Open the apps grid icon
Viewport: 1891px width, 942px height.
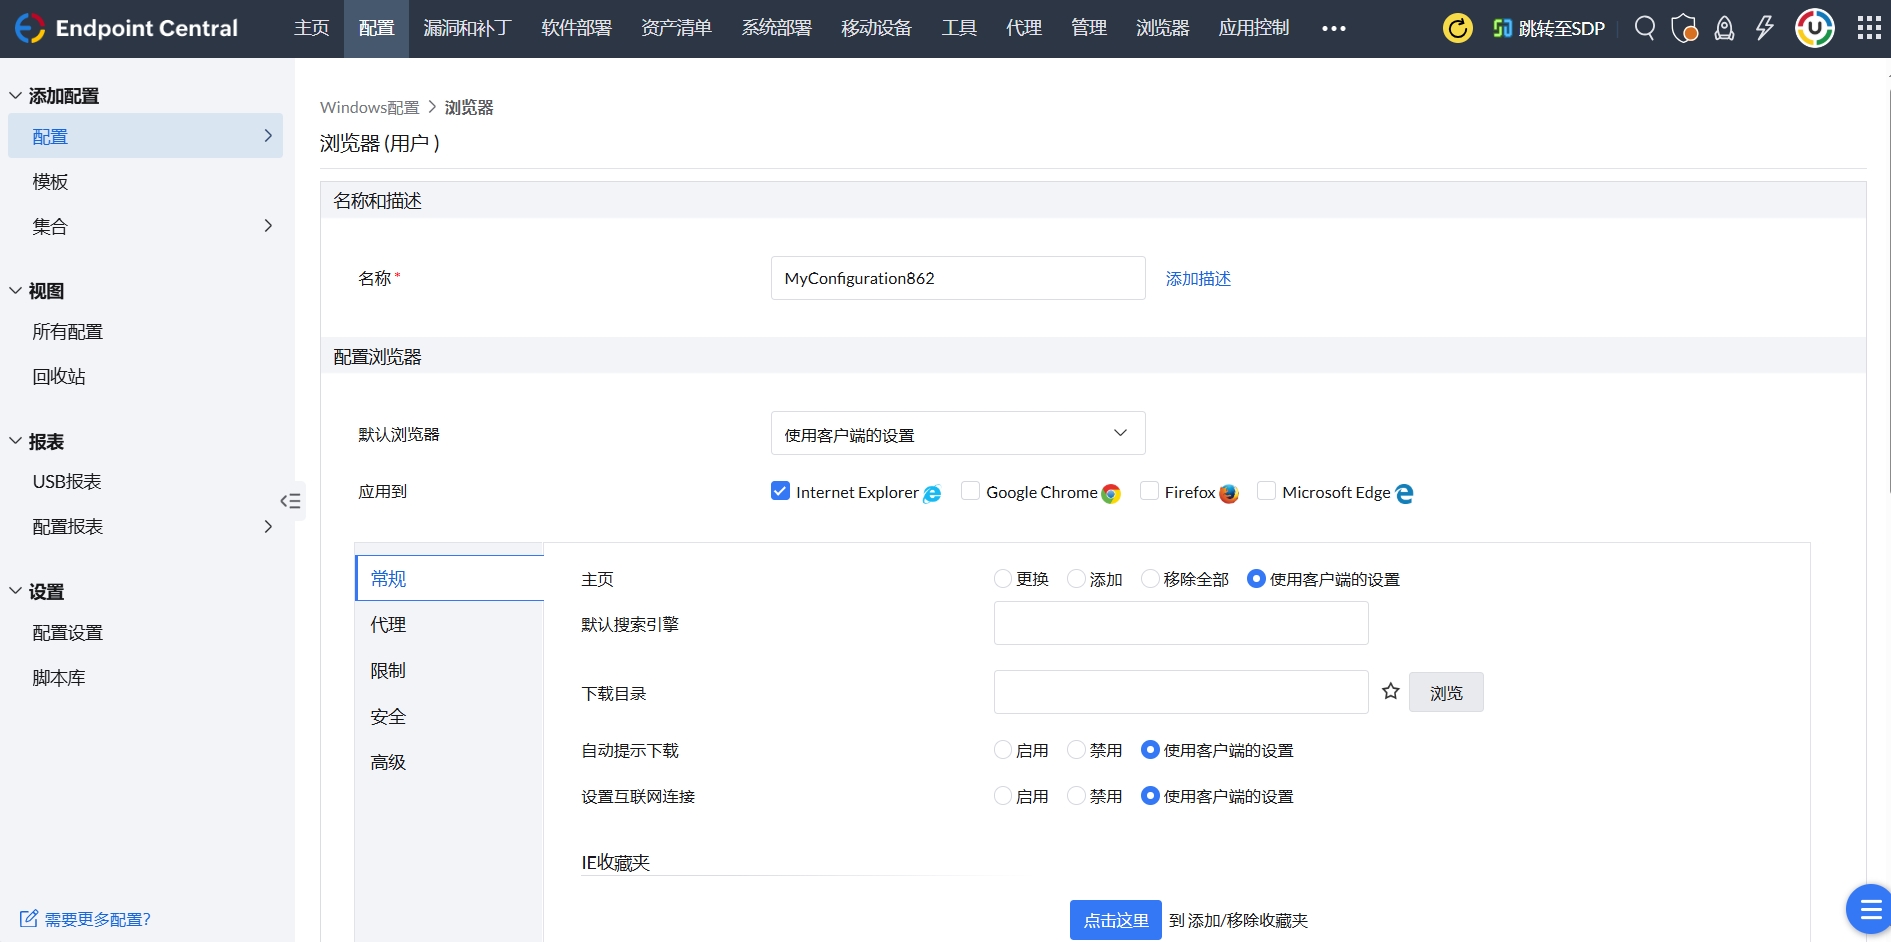[1868, 28]
